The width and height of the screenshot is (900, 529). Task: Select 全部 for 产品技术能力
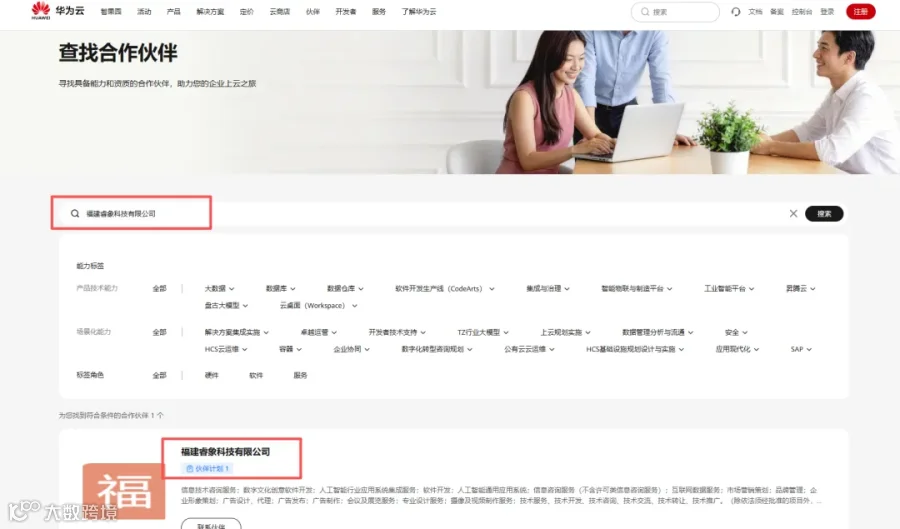tap(160, 289)
